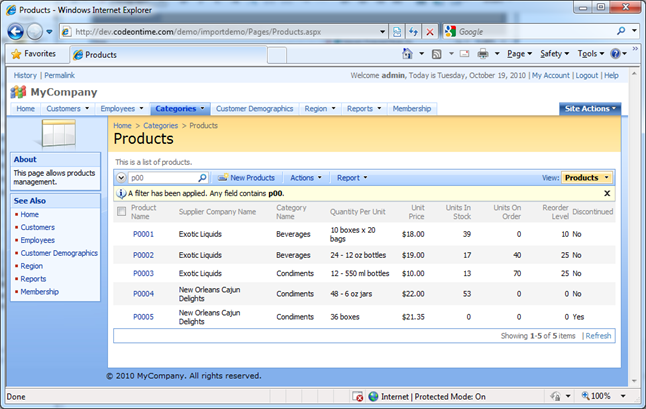Open product P0003 link

[143, 273]
